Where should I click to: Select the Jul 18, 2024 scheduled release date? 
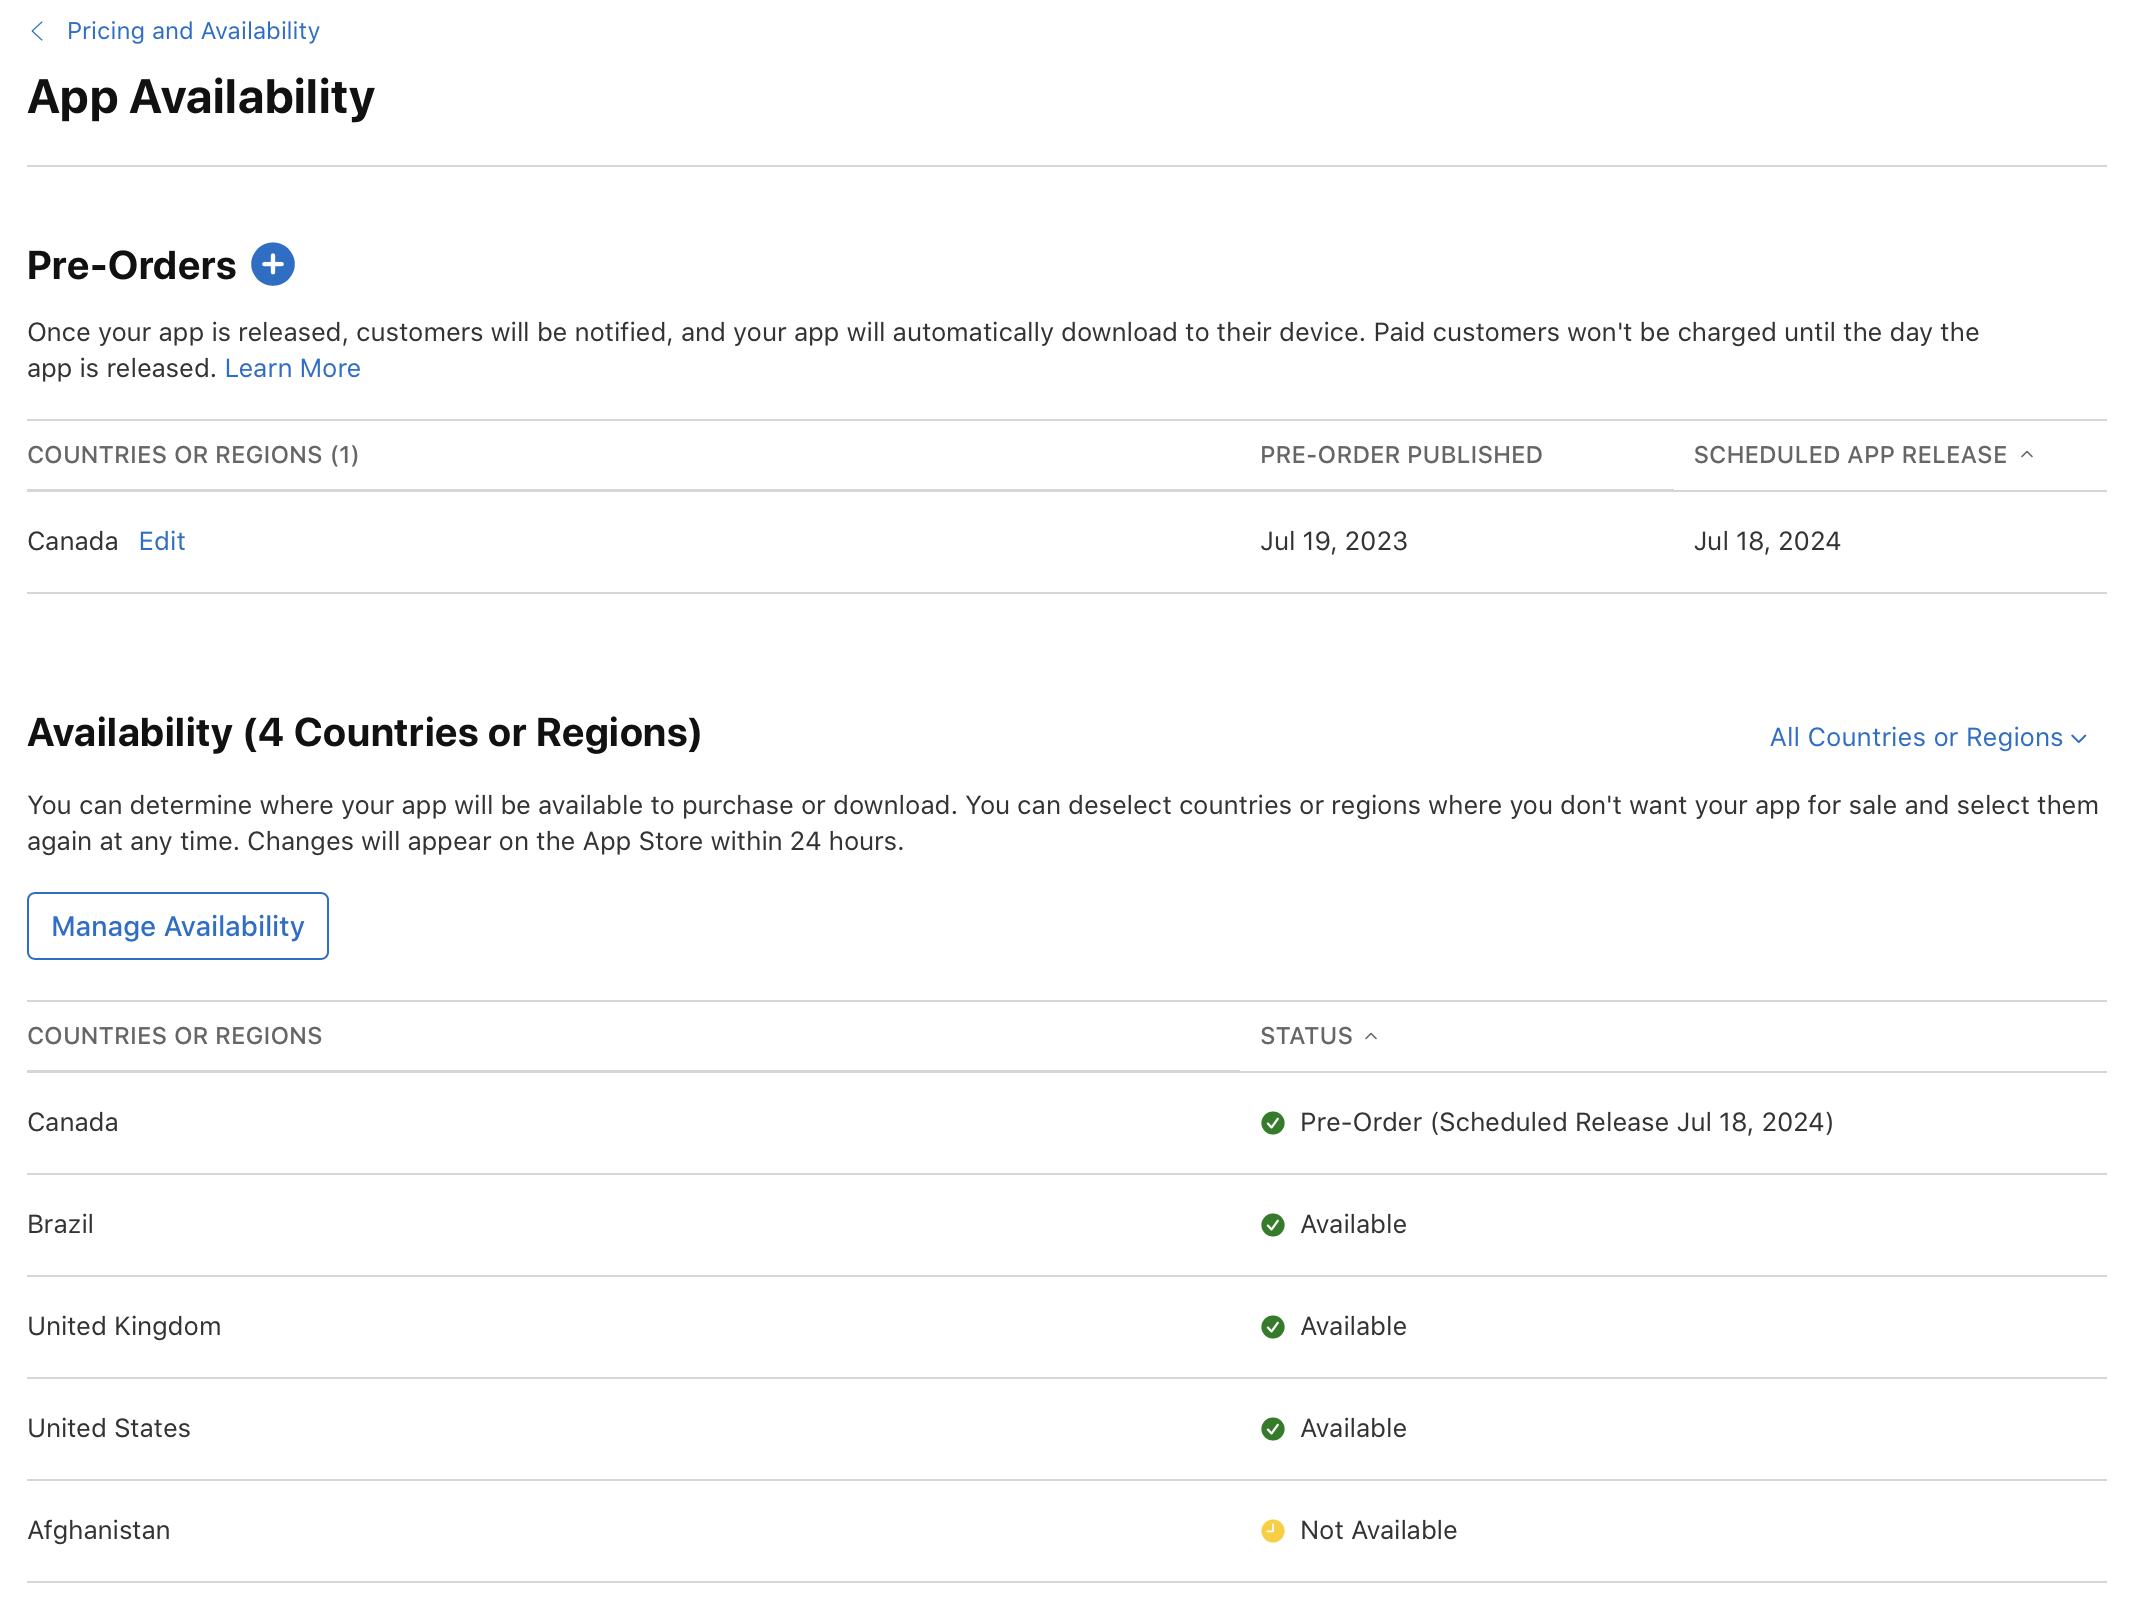[1766, 541]
